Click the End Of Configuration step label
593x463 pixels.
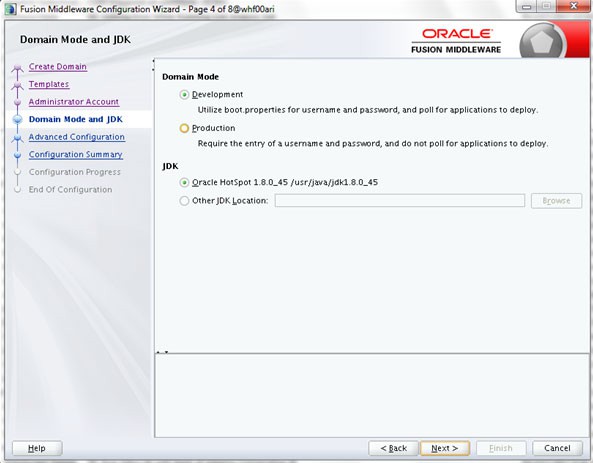[70, 190]
